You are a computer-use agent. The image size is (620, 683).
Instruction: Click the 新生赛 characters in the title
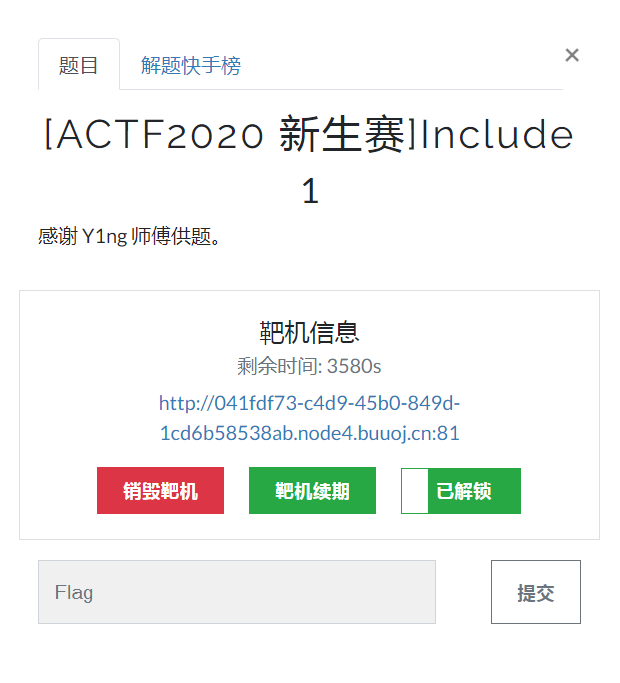click(342, 135)
